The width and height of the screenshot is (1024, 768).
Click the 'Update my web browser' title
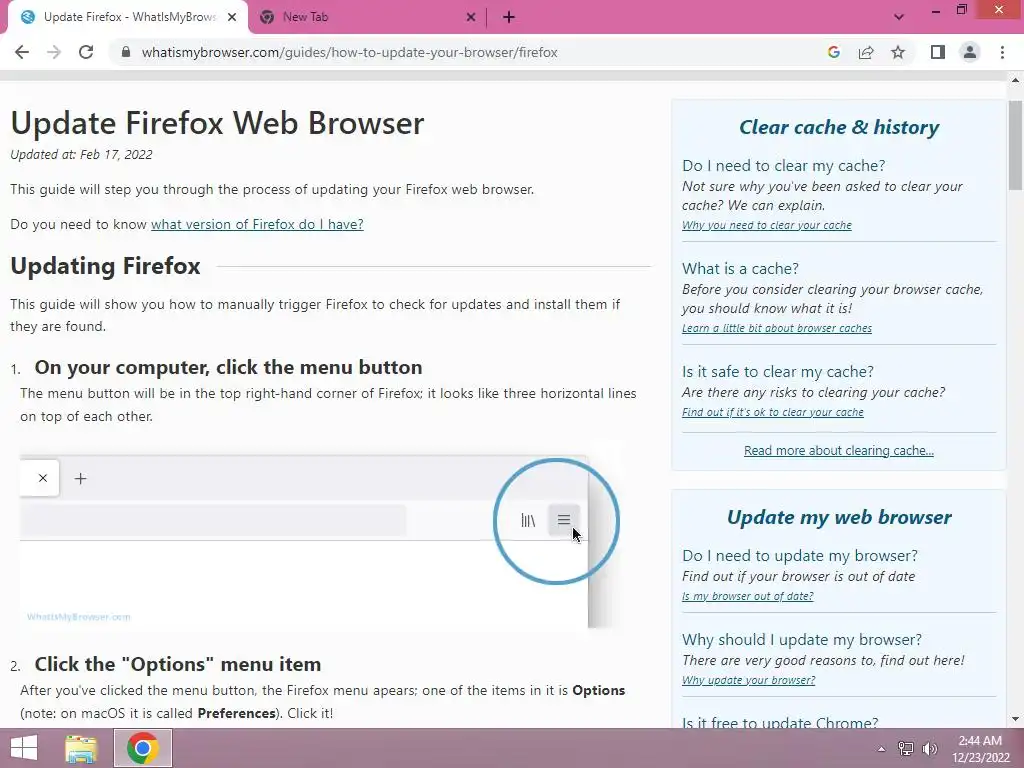pos(839,517)
